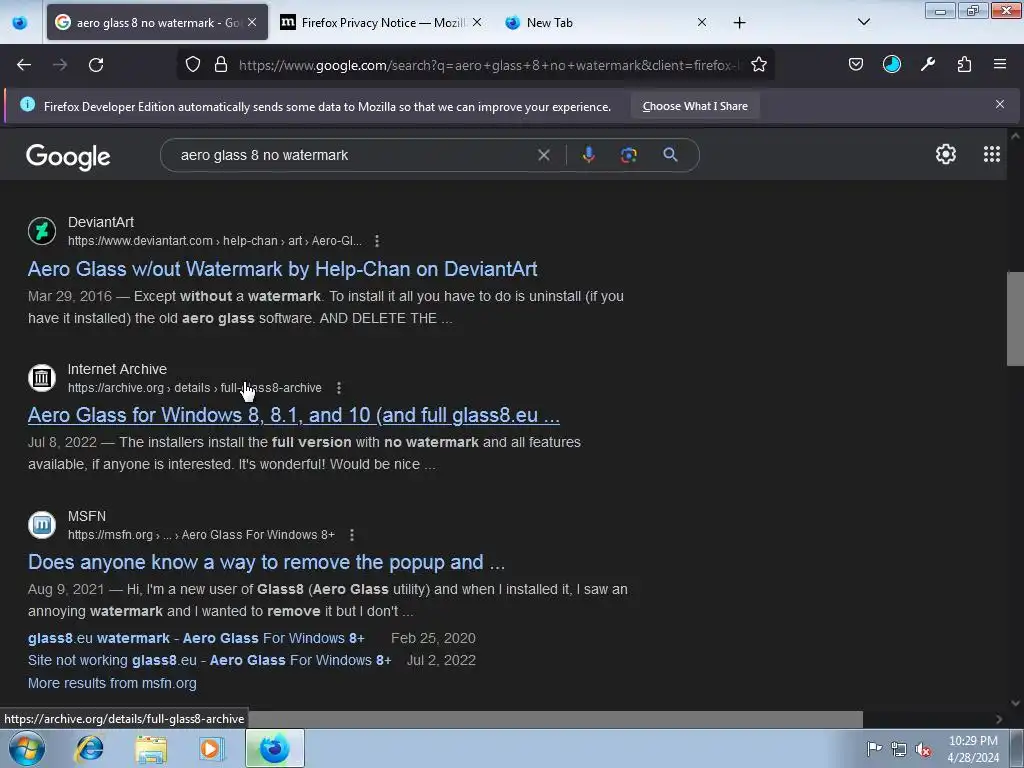Open Action Center flag tray icon
This screenshot has width=1024, height=768.
click(874, 749)
